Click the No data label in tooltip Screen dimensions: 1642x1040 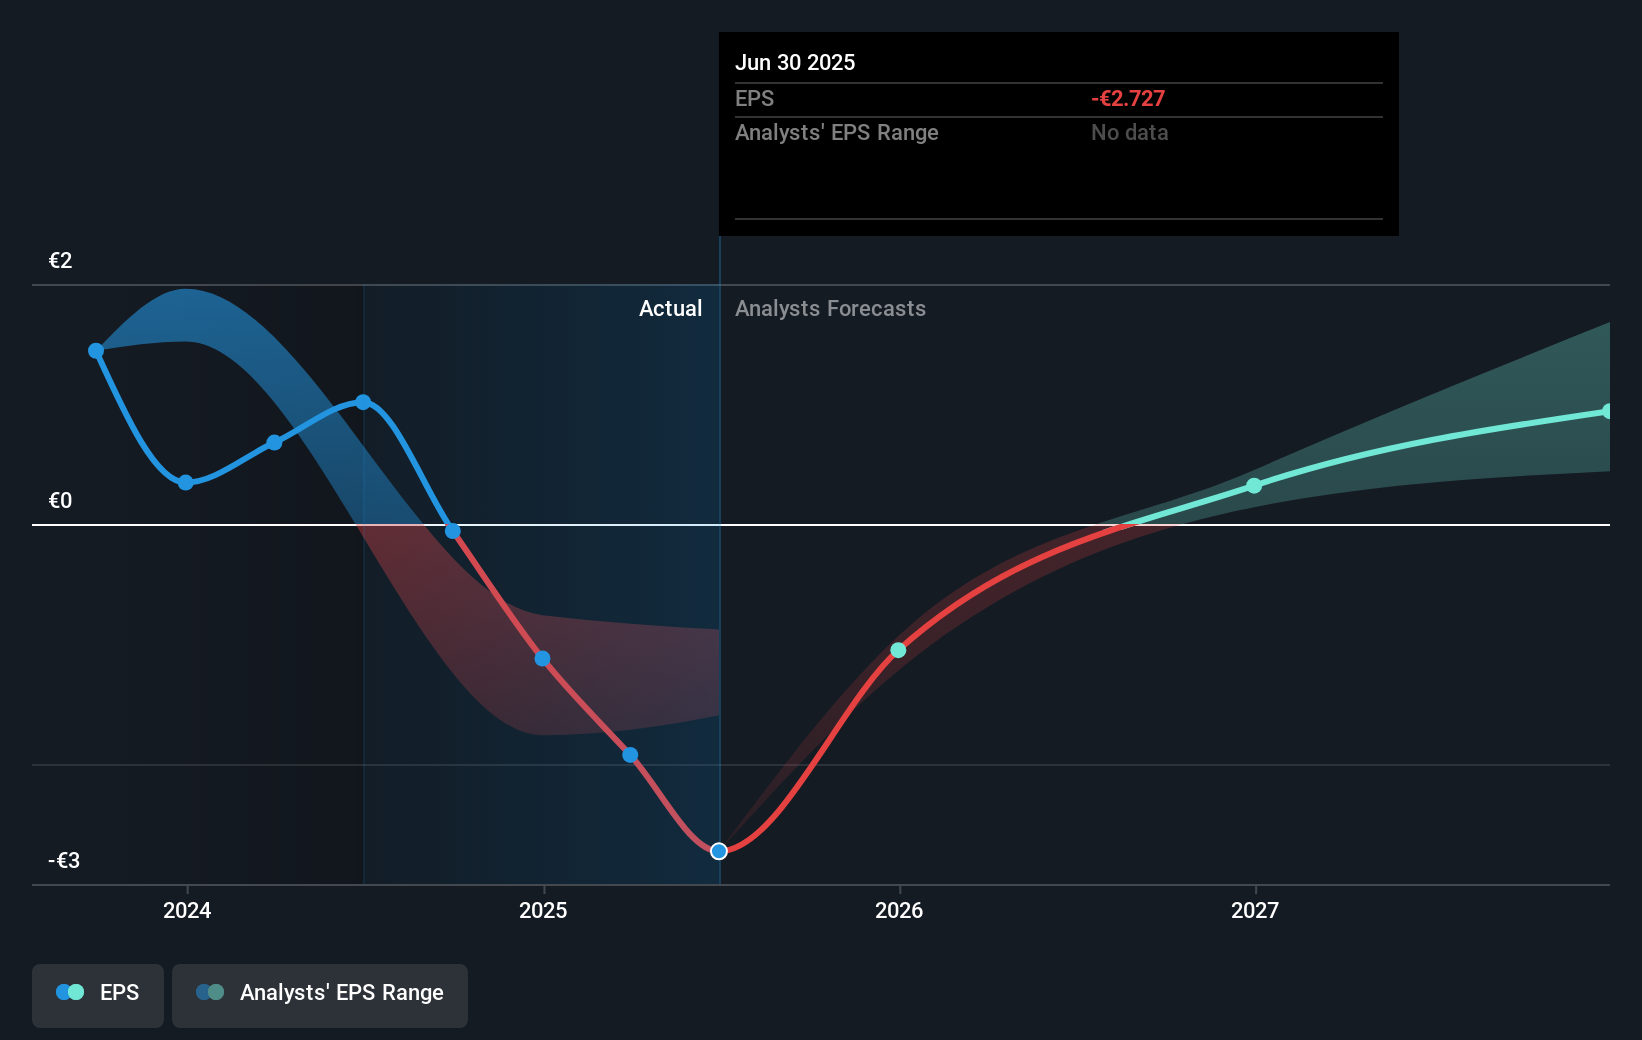(1129, 132)
